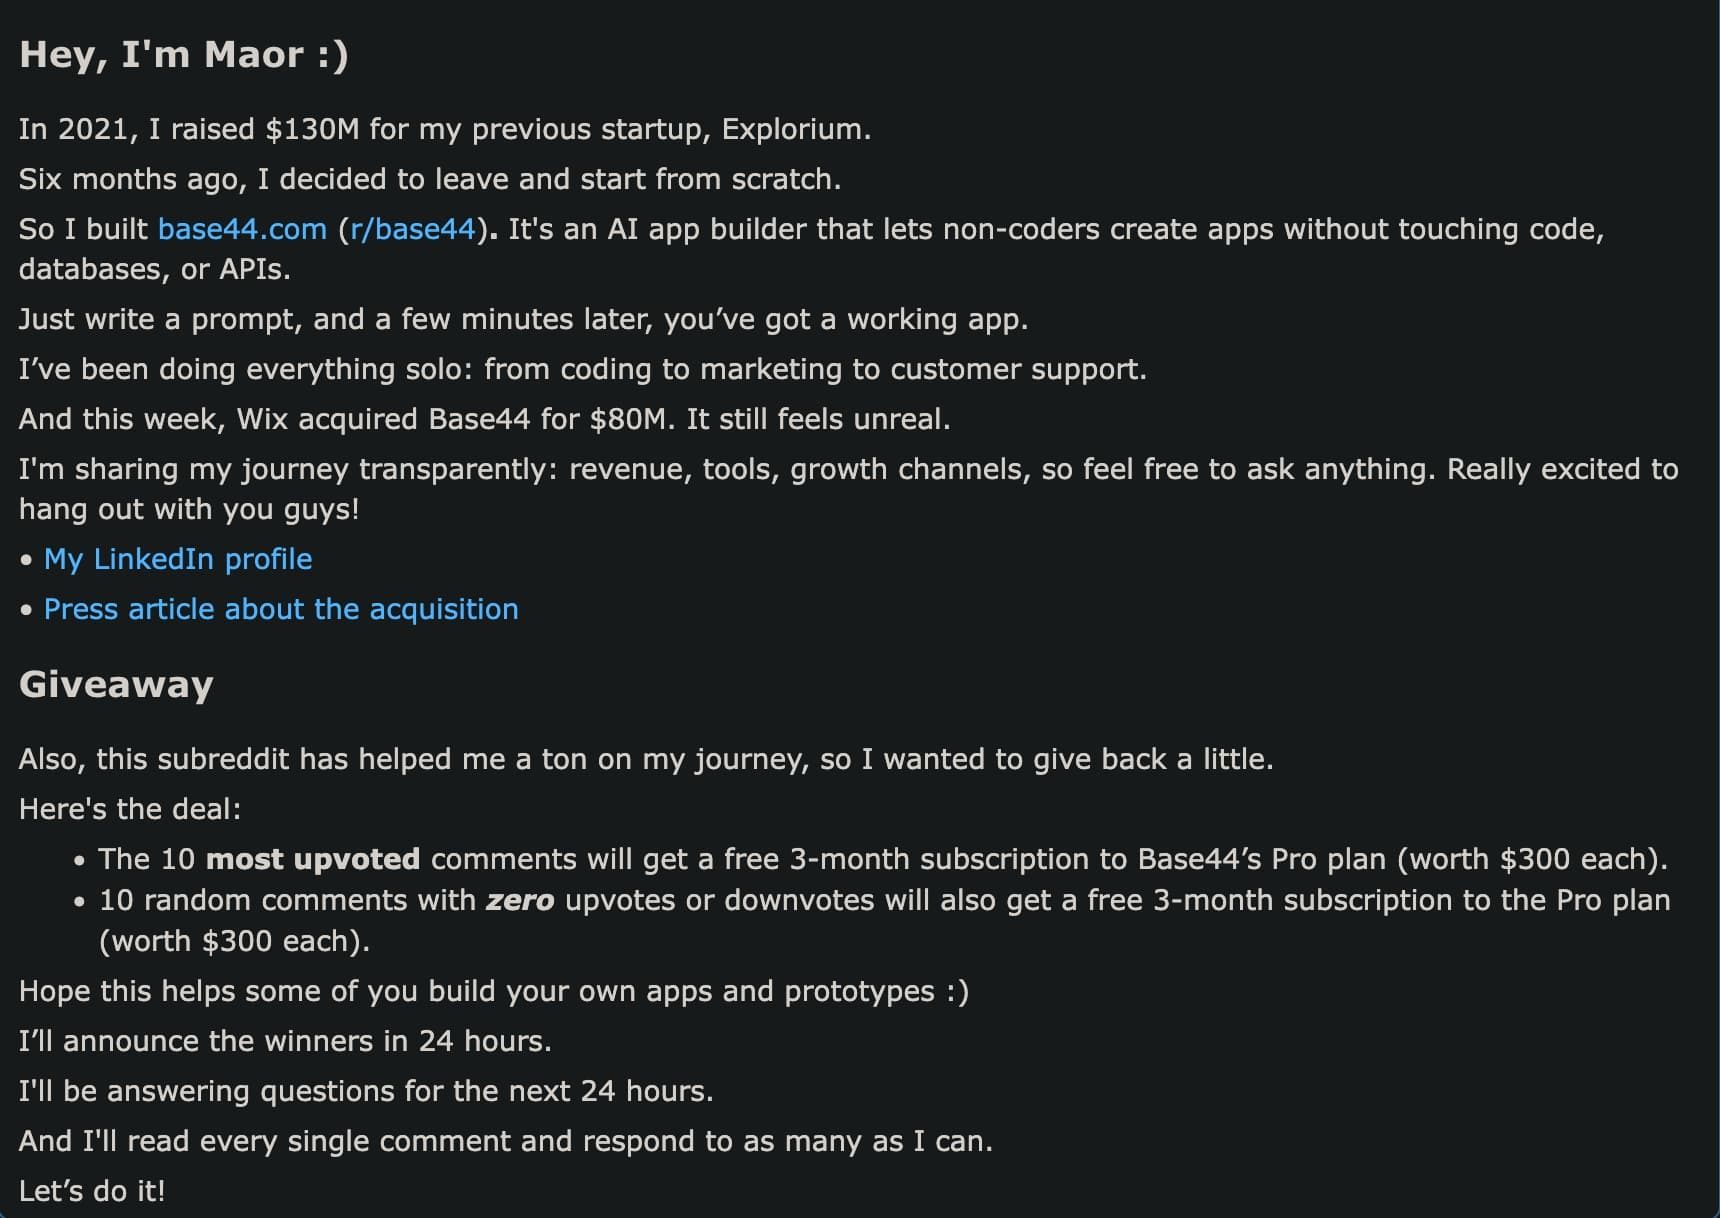Click the line about raising $130M for Explorium
This screenshot has height=1218, width=1720.
tap(445, 129)
